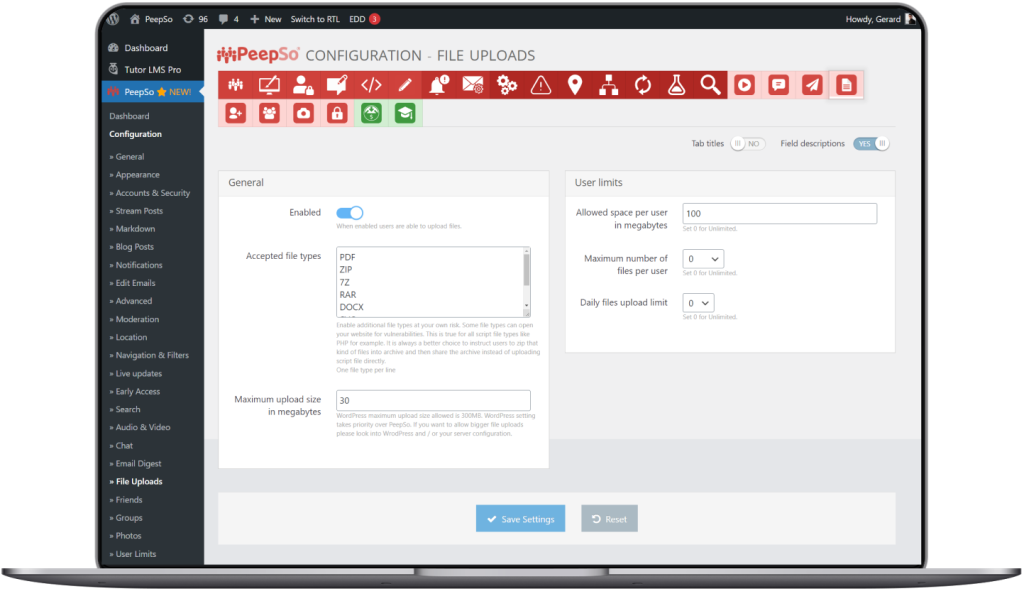Open PeepSo NEW! sidebar menu
The height and width of the screenshot is (596, 1024).
pos(153,91)
